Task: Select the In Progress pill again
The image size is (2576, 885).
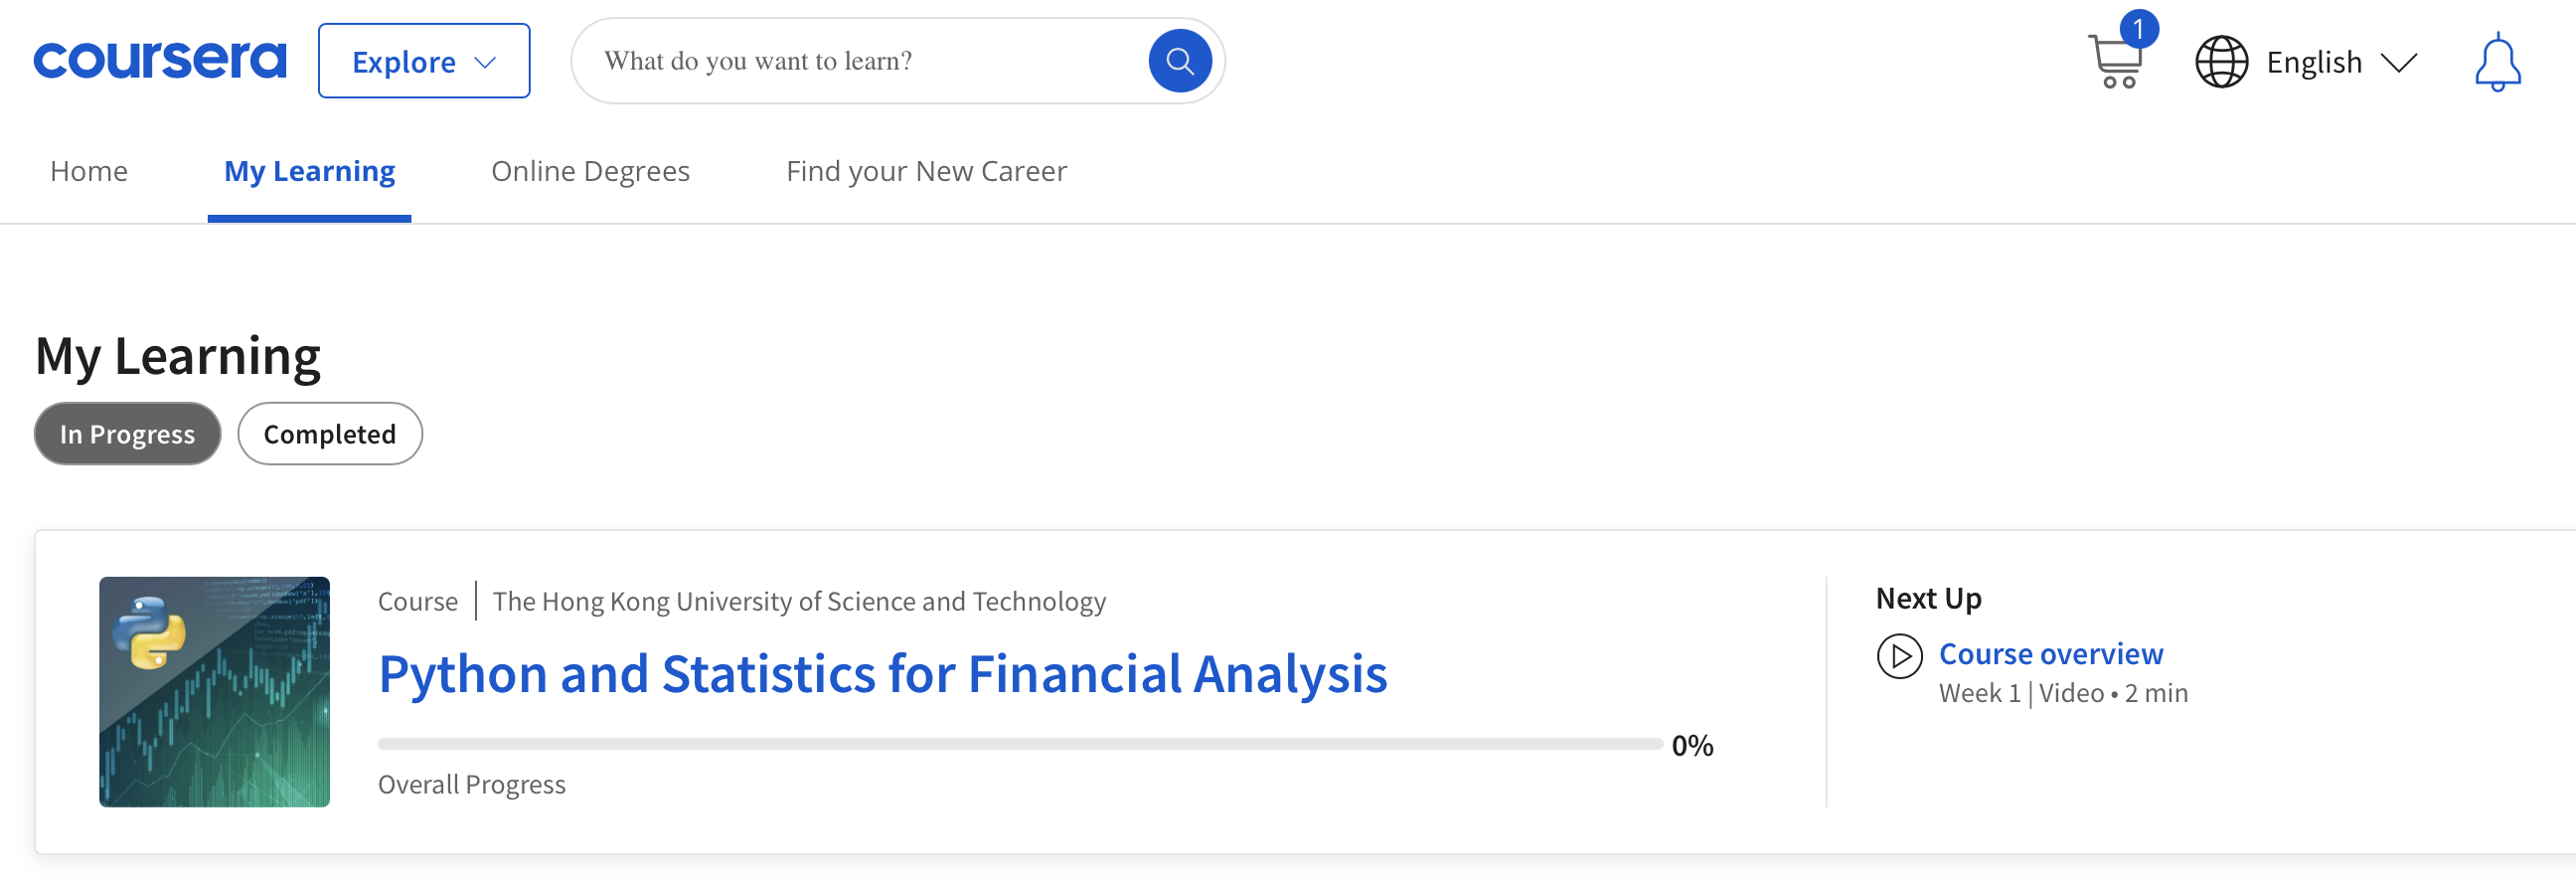Action: (126, 433)
